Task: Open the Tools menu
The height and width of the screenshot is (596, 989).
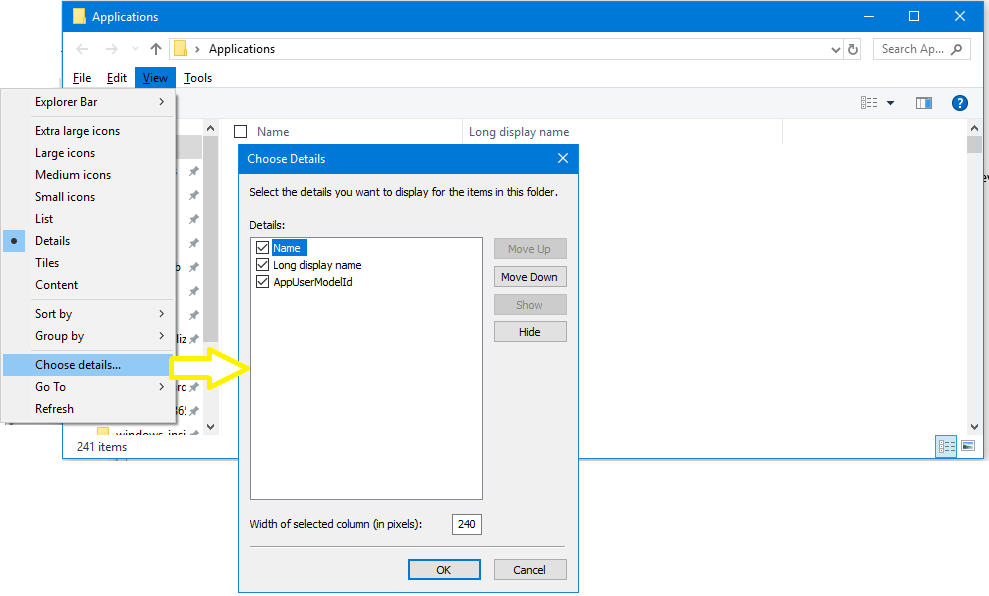Action: (198, 77)
